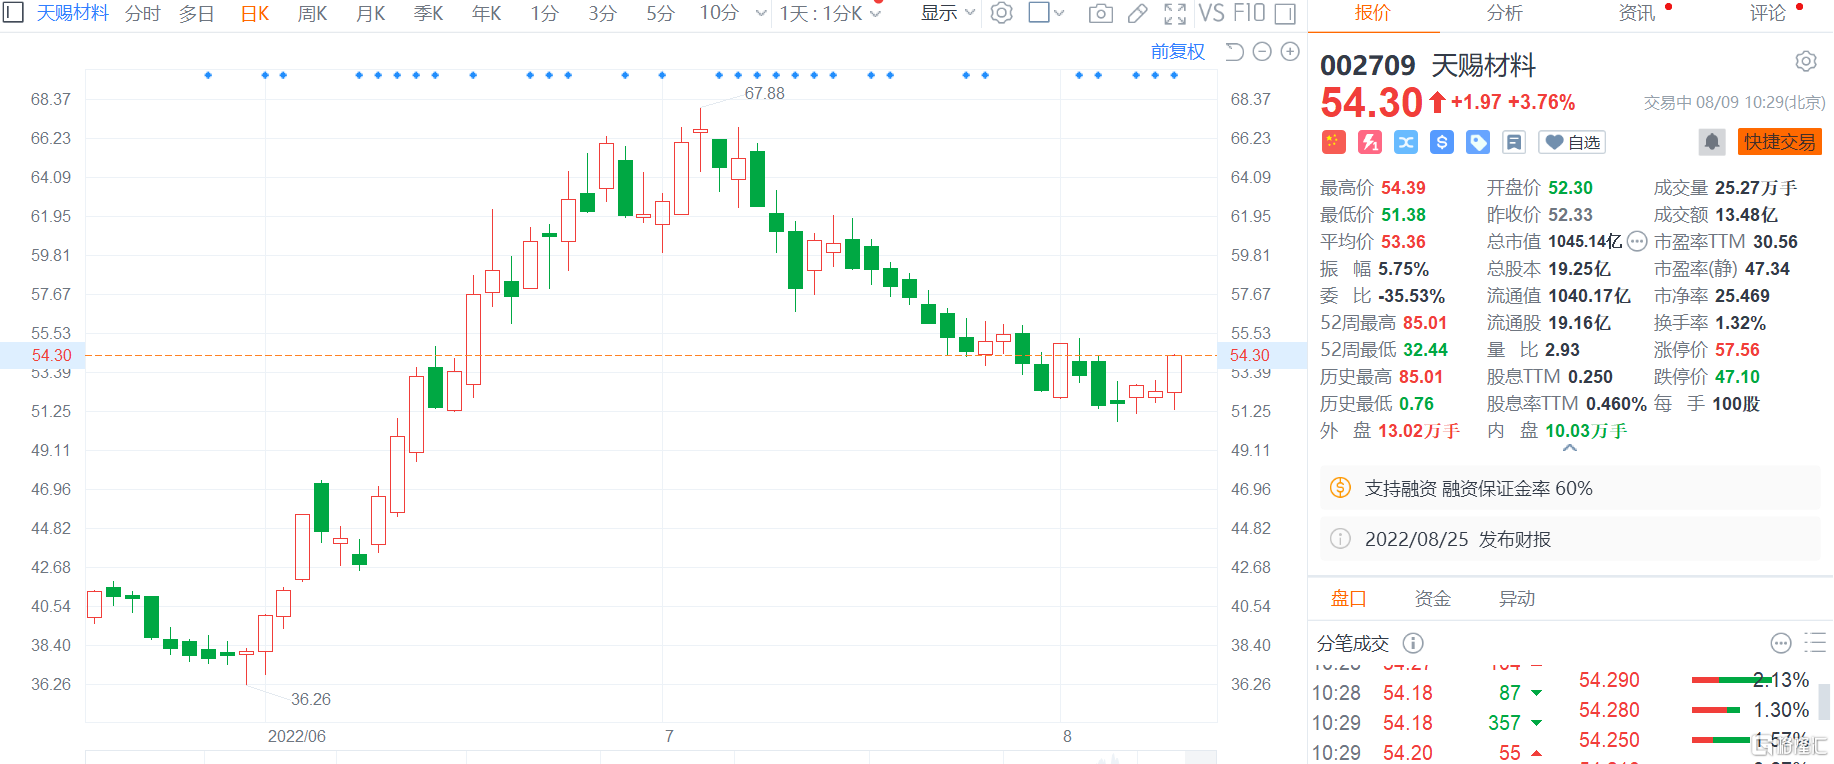Click the earnings report info icon
1834x764 pixels.
click(x=1340, y=539)
